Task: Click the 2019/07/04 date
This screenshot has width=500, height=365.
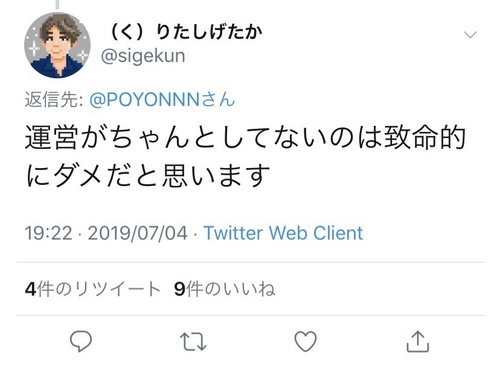Action: [x=138, y=233]
